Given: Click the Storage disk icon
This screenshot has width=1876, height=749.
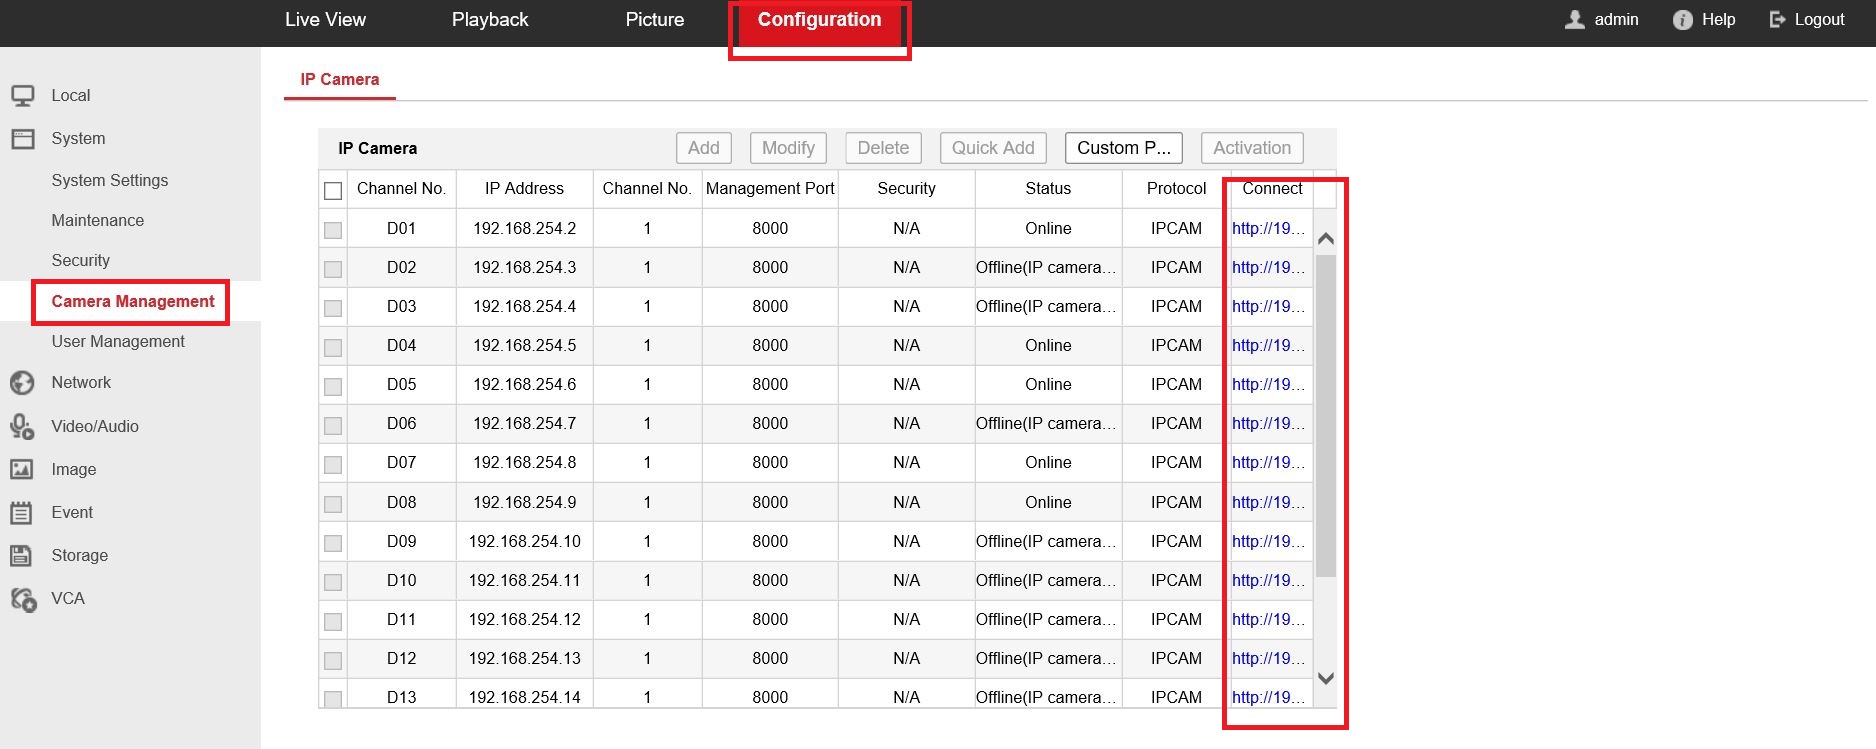Looking at the screenshot, I should click(22, 556).
